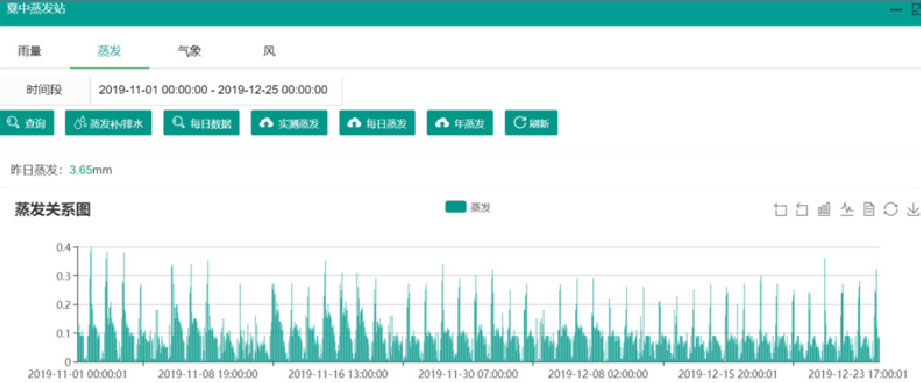Switch to the 雨量 tab
The width and height of the screenshot is (921, 383).
point(30,51)
